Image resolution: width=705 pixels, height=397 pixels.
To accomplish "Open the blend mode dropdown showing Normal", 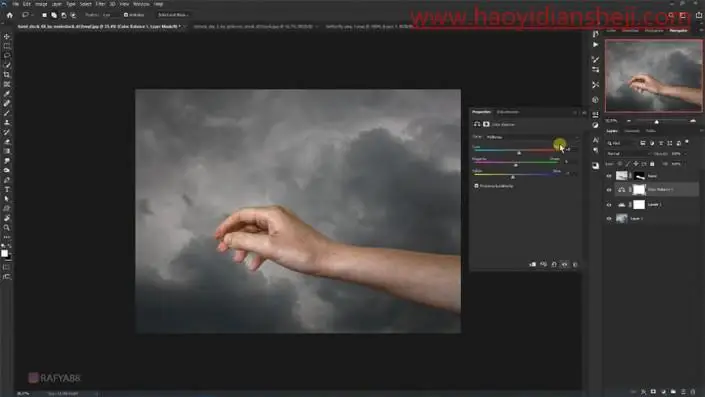I will [628, 154].
